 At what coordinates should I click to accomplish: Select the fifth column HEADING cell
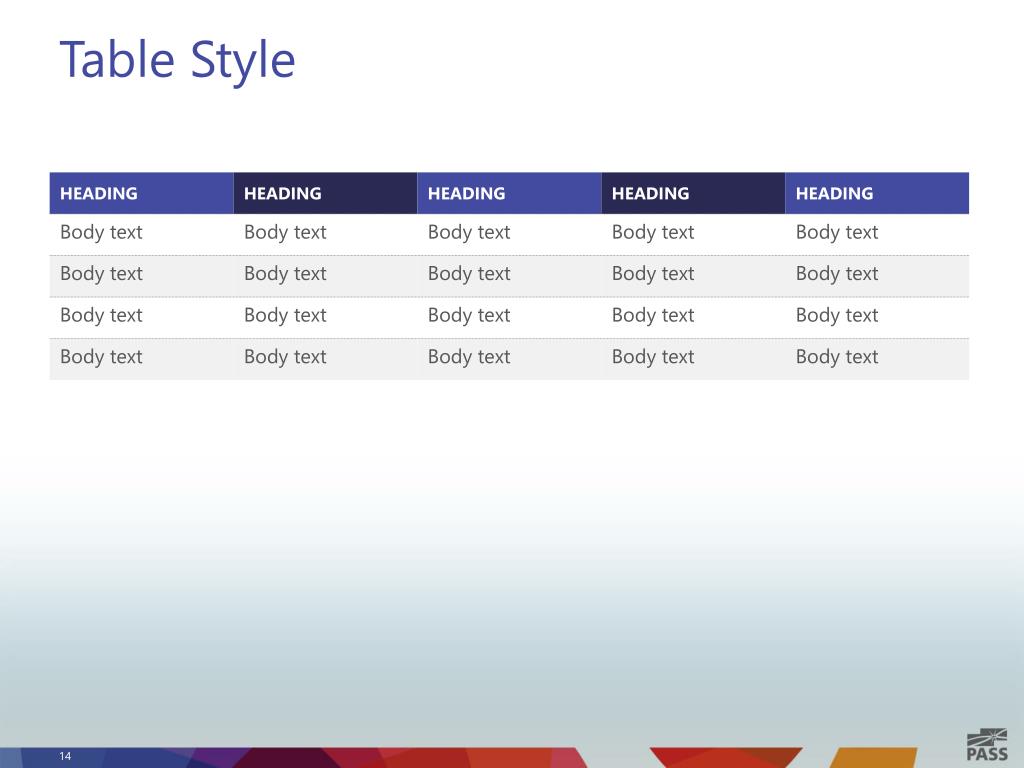[x=877, y=193]
